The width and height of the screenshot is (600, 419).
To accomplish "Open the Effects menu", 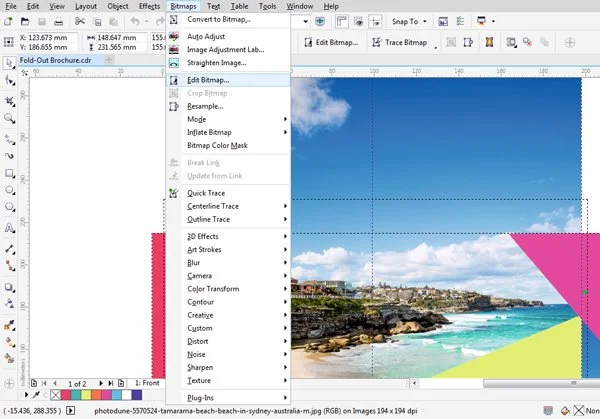I will 149,7.
